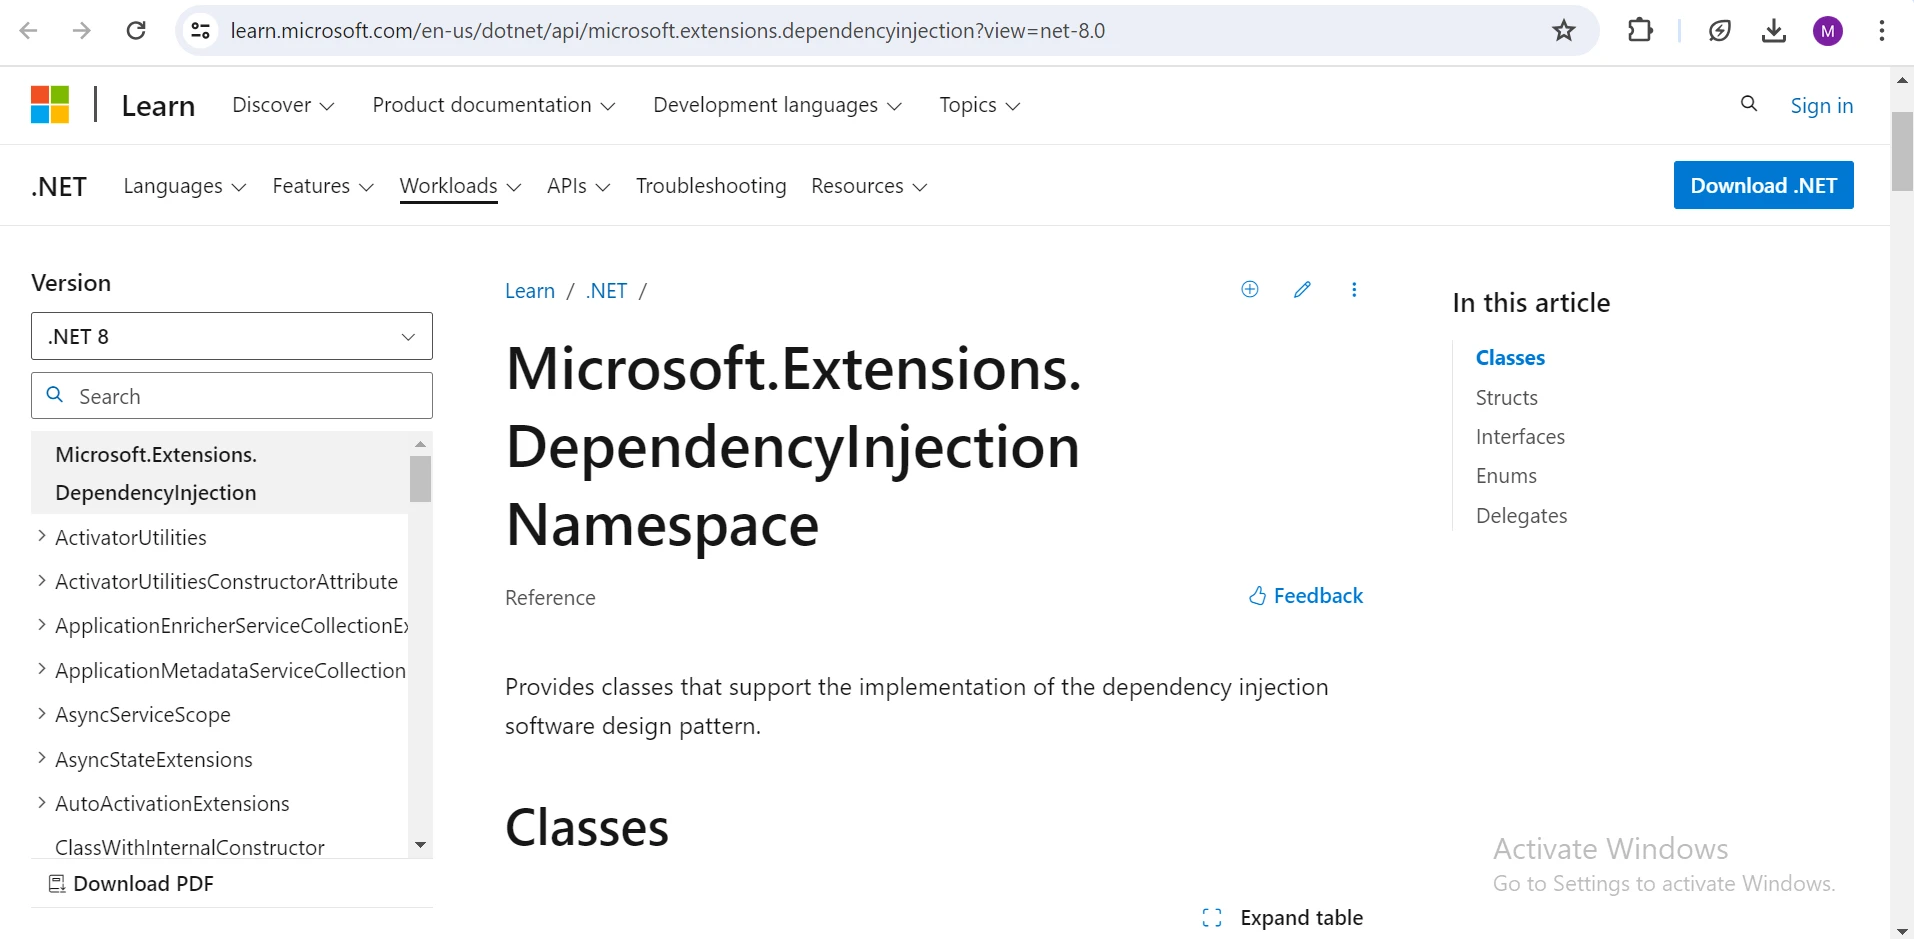Click the browser forward arrow
Screen dimensions: 1914x939
click(82, 31)
